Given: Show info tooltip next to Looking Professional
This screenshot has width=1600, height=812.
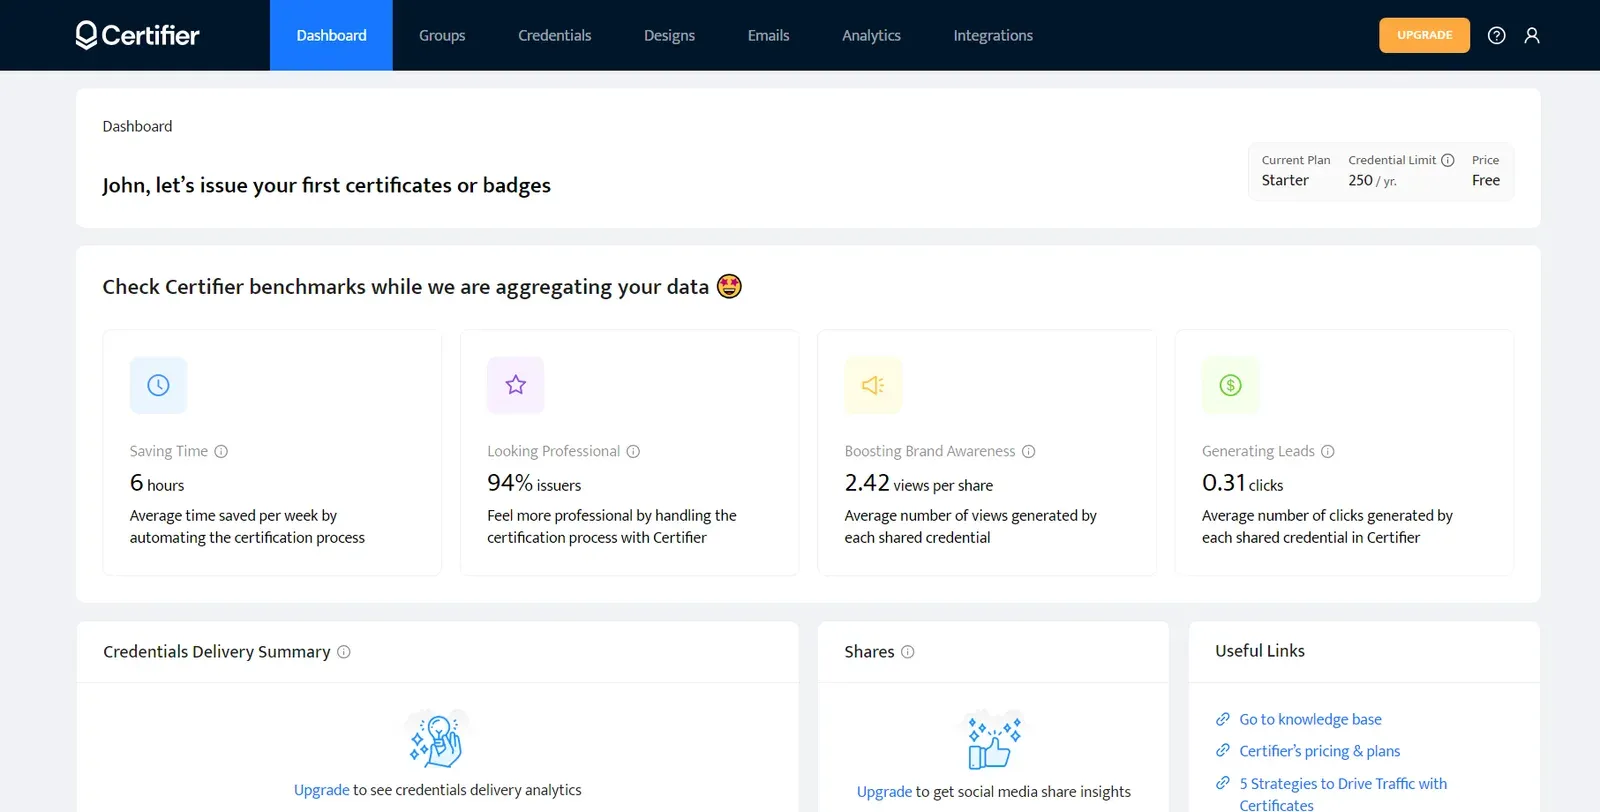Looking at the screenshot, I should (633, 451).
